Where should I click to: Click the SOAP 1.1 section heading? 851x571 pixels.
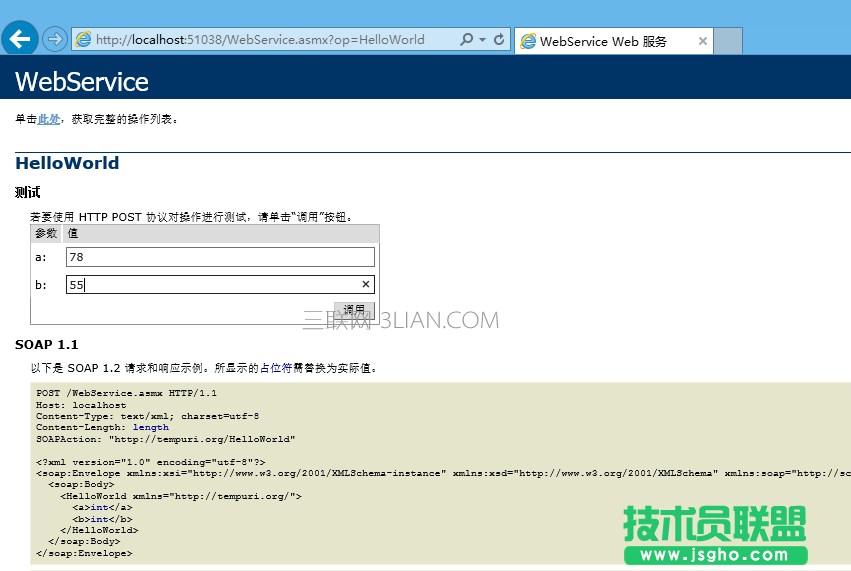tap(47, 345)
